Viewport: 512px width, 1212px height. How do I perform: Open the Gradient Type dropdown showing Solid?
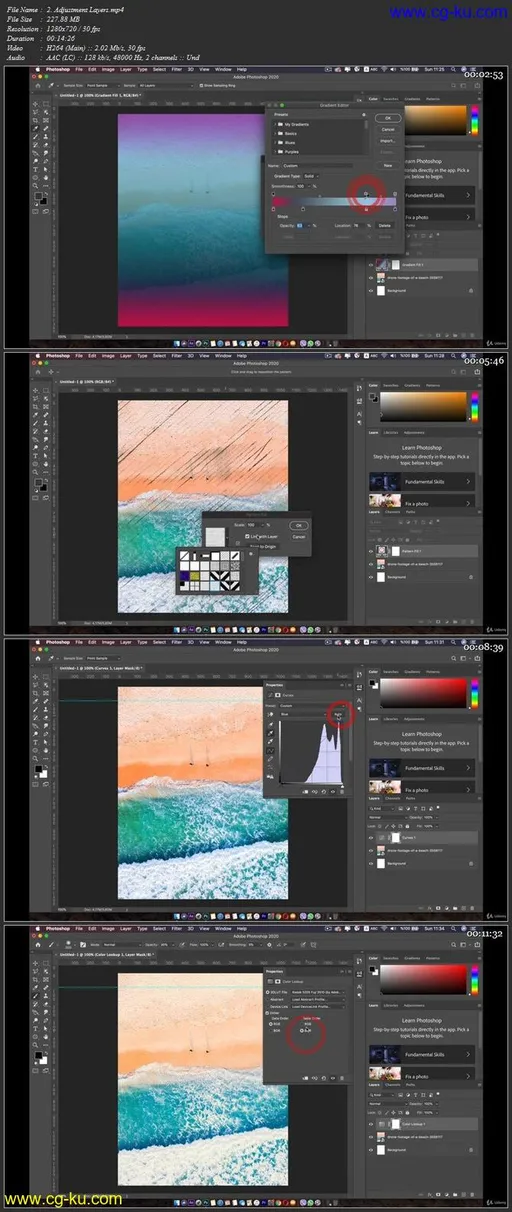311,176
